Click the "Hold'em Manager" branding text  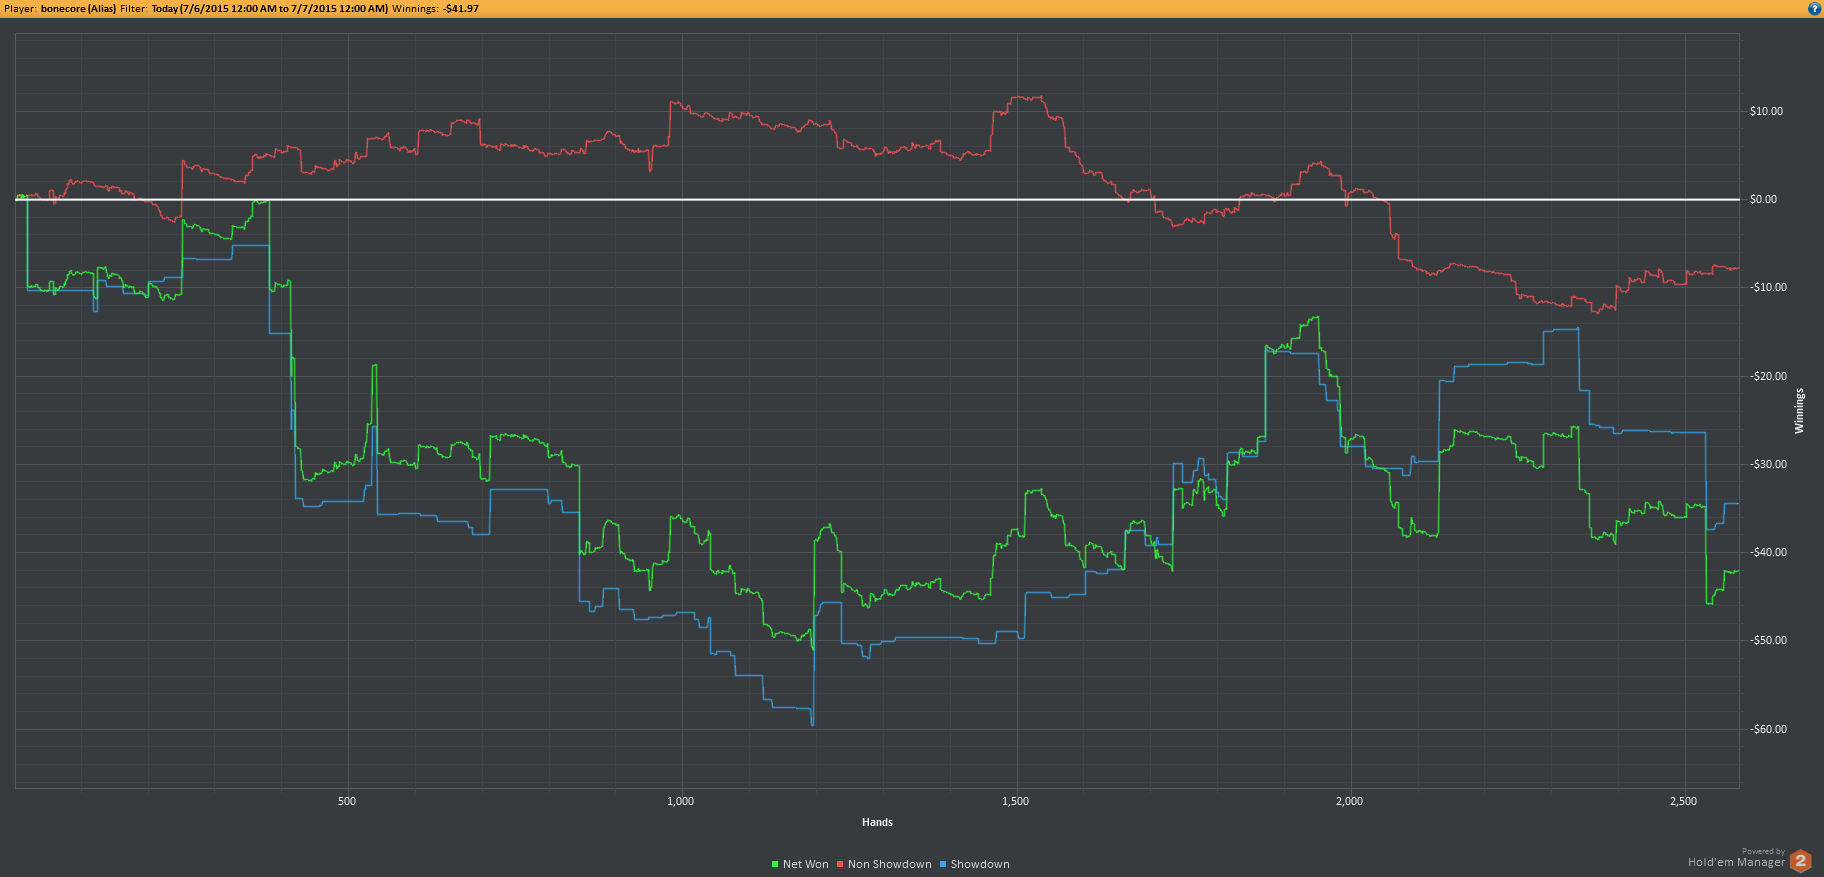1736,862
